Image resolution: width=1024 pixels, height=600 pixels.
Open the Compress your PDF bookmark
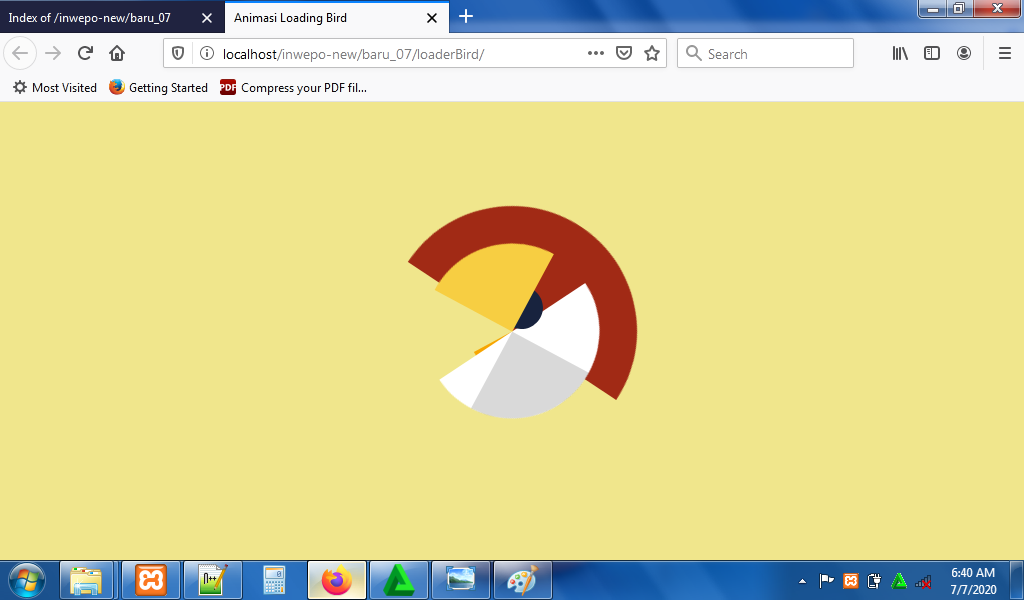293,87
